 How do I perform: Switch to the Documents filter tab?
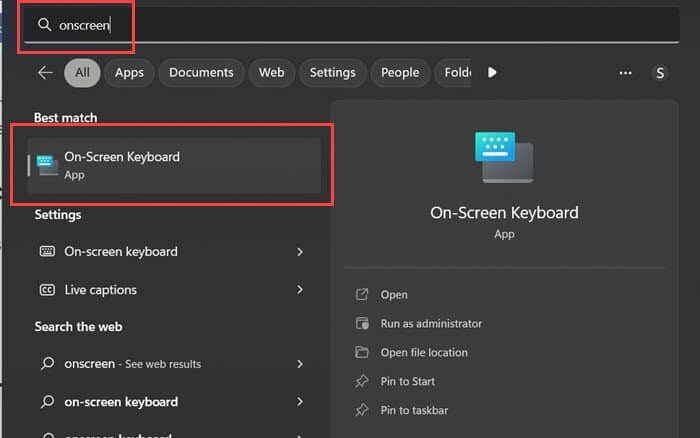201,72
